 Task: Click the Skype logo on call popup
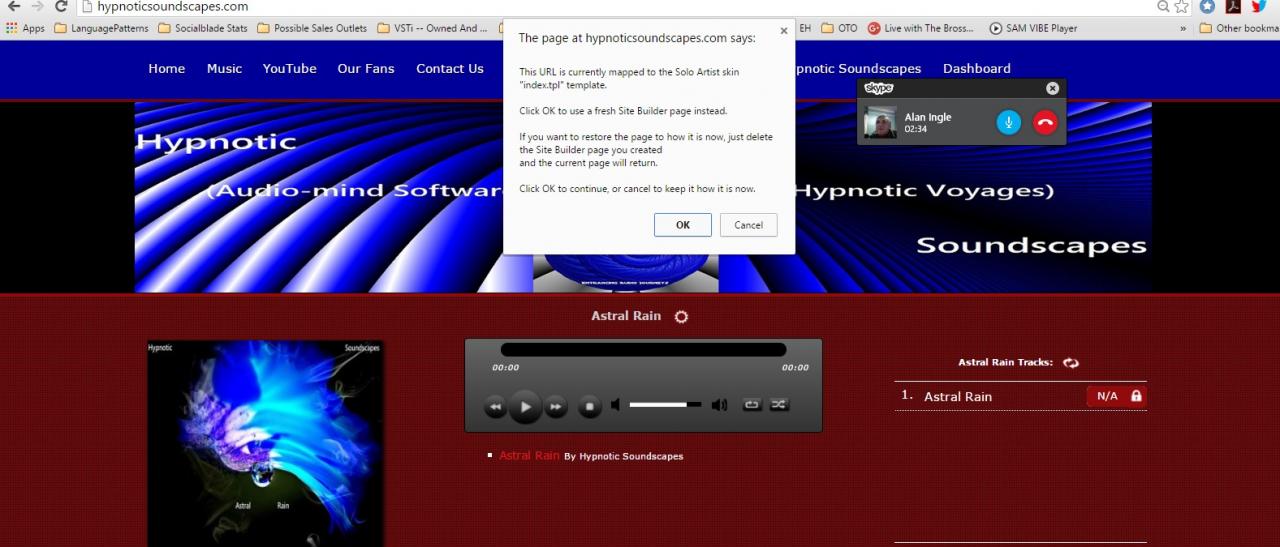(878, 88)
